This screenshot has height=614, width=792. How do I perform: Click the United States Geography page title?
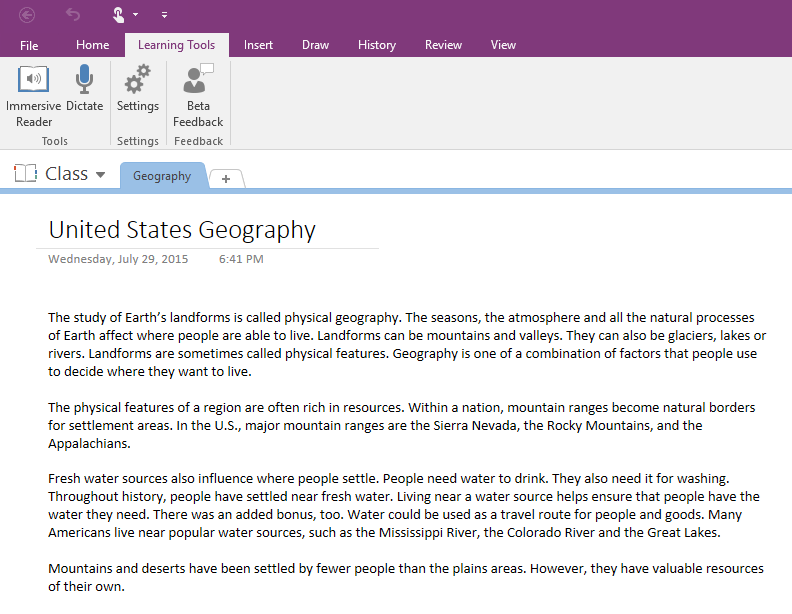182,230
